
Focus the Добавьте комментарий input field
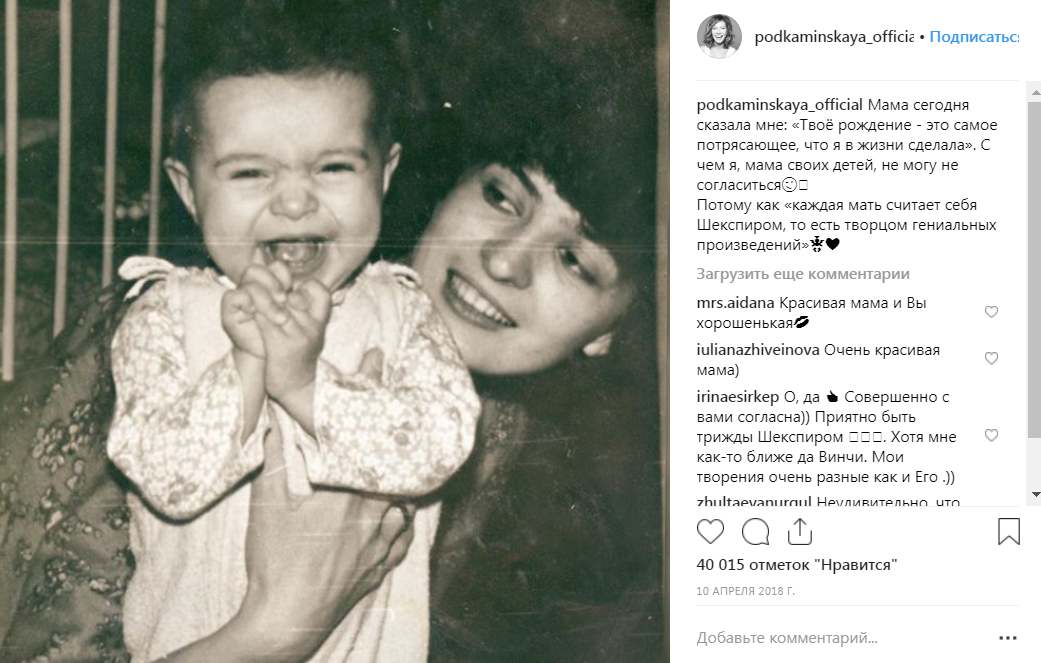point(843,638)
